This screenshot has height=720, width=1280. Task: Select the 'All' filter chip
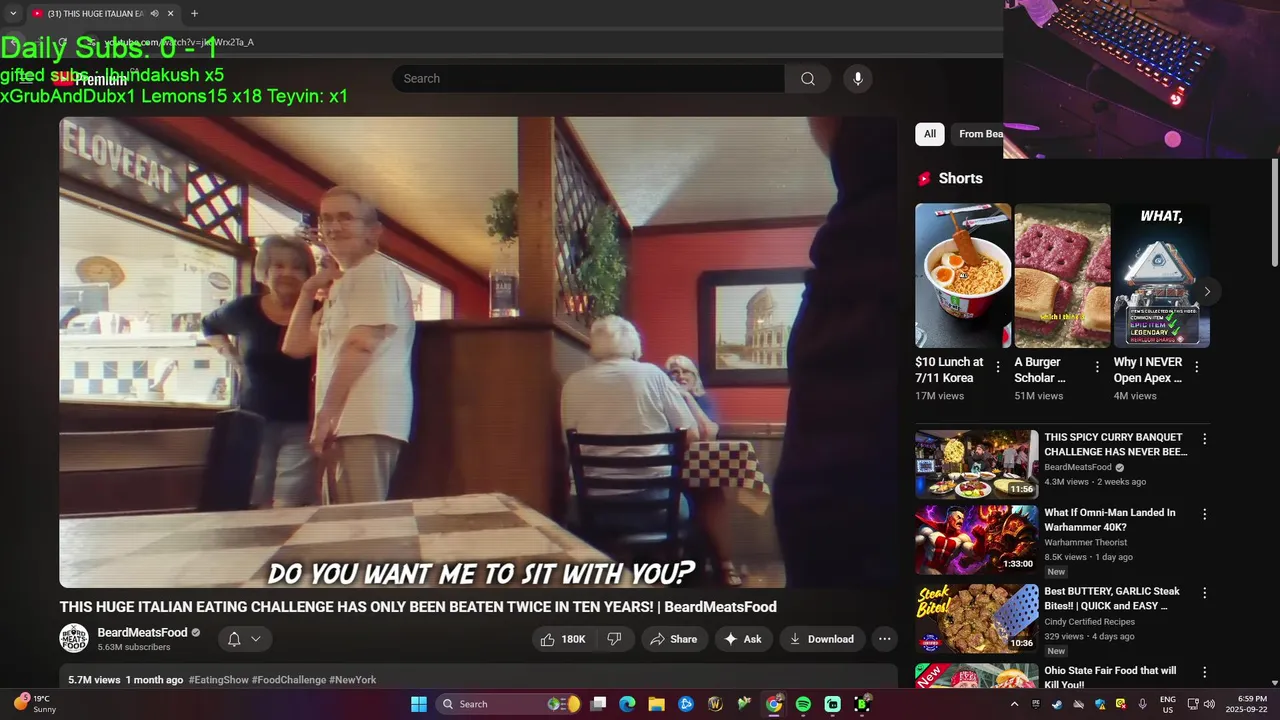click(x=930, y=134)
